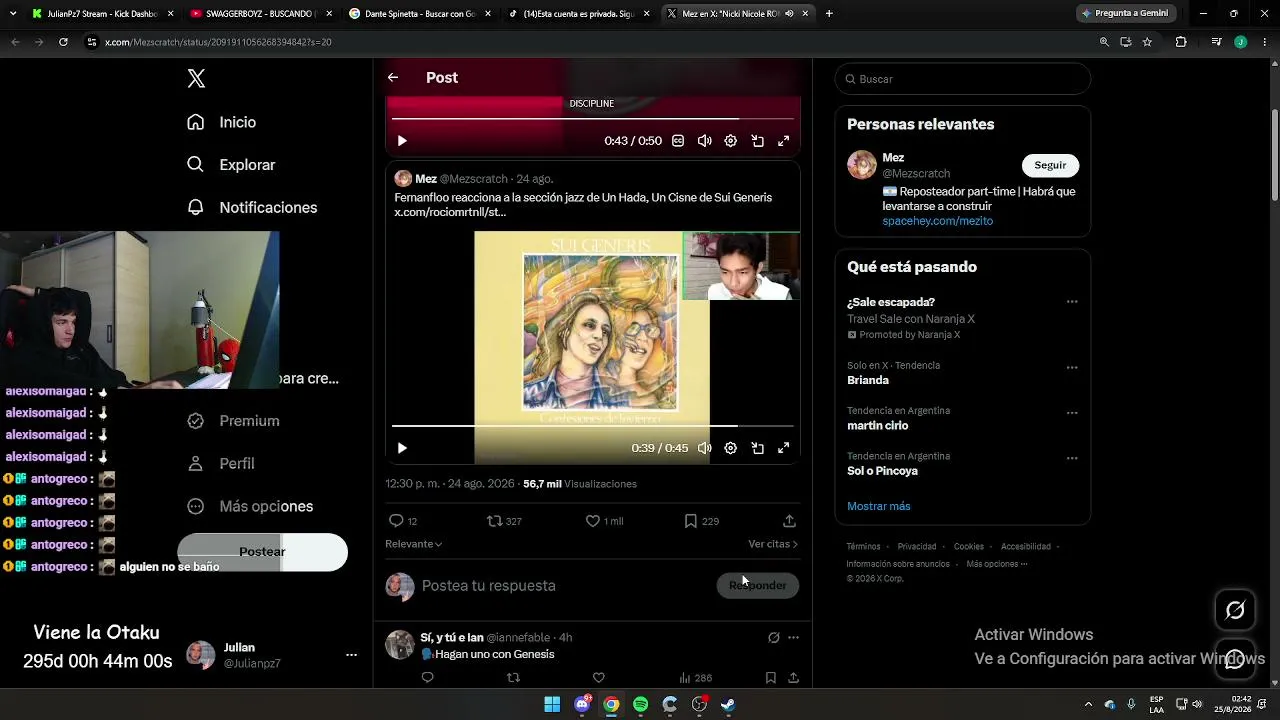This screenshot has height=720, width=1280.
Task: Mute the Sui Generis video
Action: click(x=704, y=448)
